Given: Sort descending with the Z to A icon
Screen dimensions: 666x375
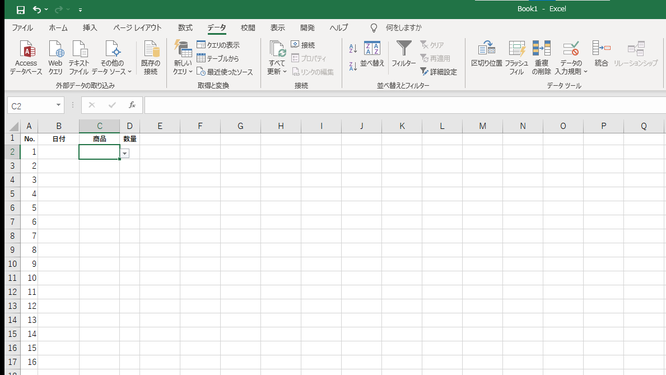Looking at the screenshot, I should point(353,66).
